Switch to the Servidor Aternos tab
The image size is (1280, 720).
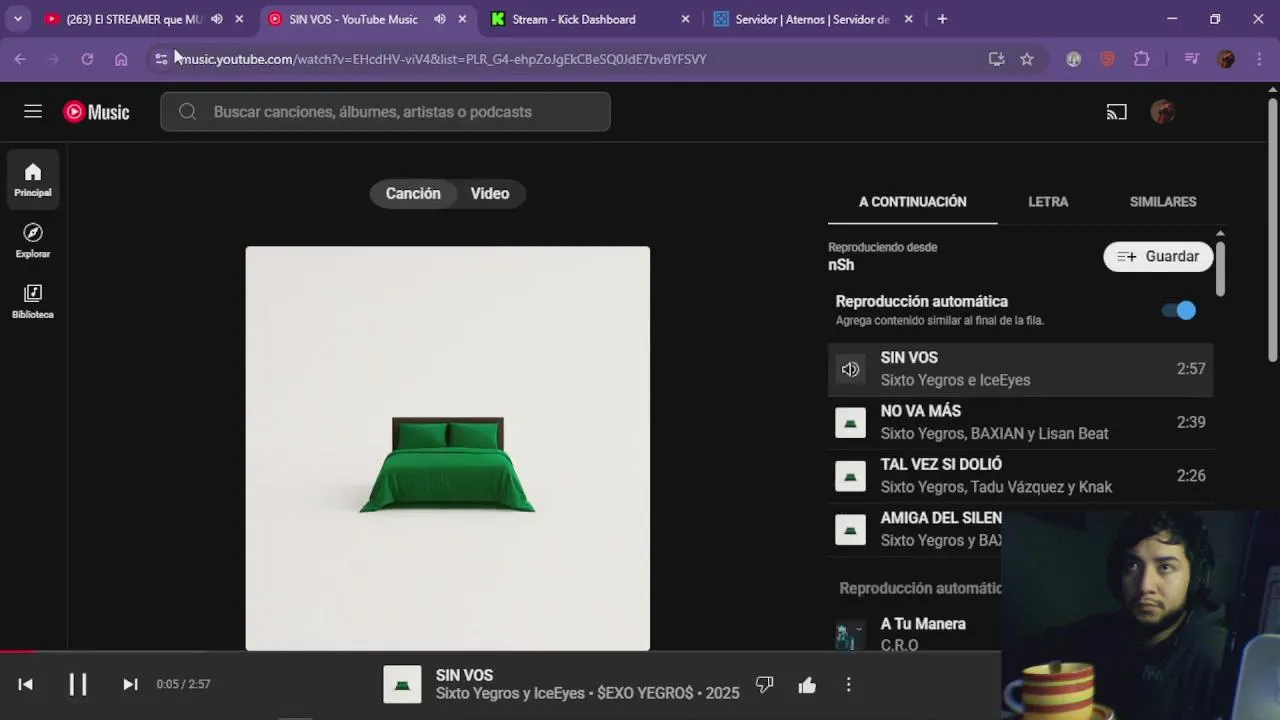click(812, 19)
